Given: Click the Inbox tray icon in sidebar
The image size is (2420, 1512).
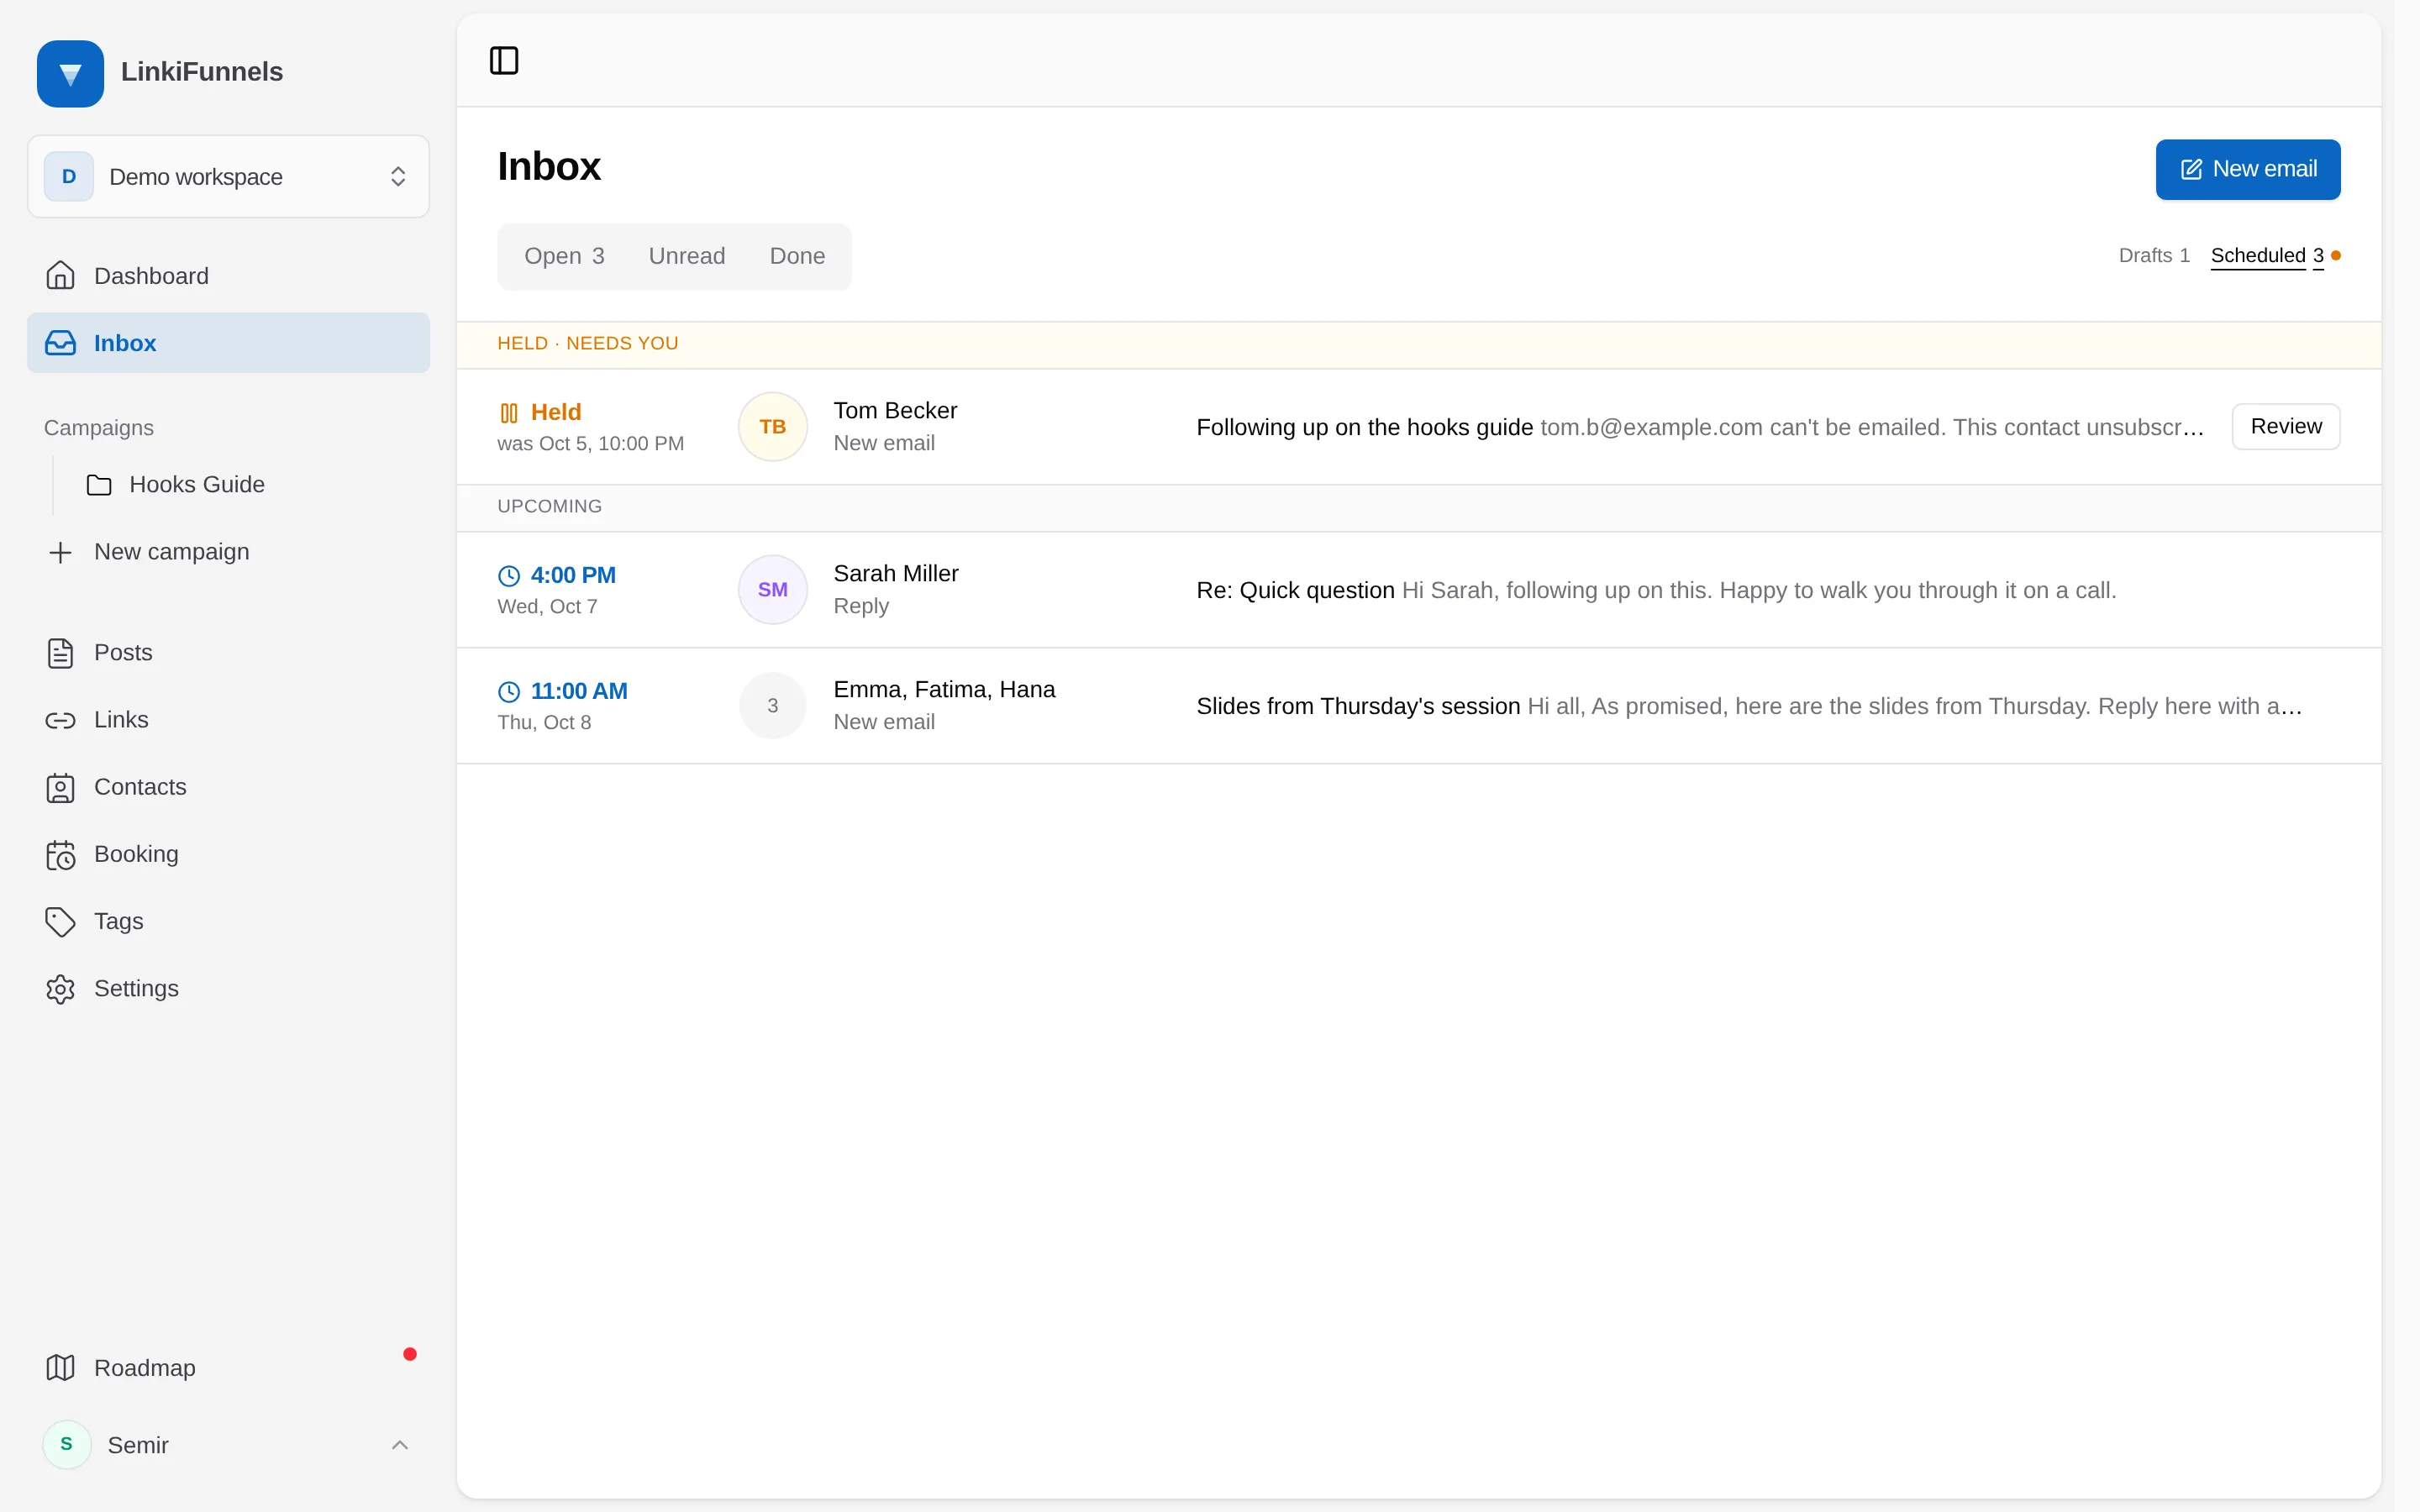Looking at the screenshot, I should [x=60, y=343].
